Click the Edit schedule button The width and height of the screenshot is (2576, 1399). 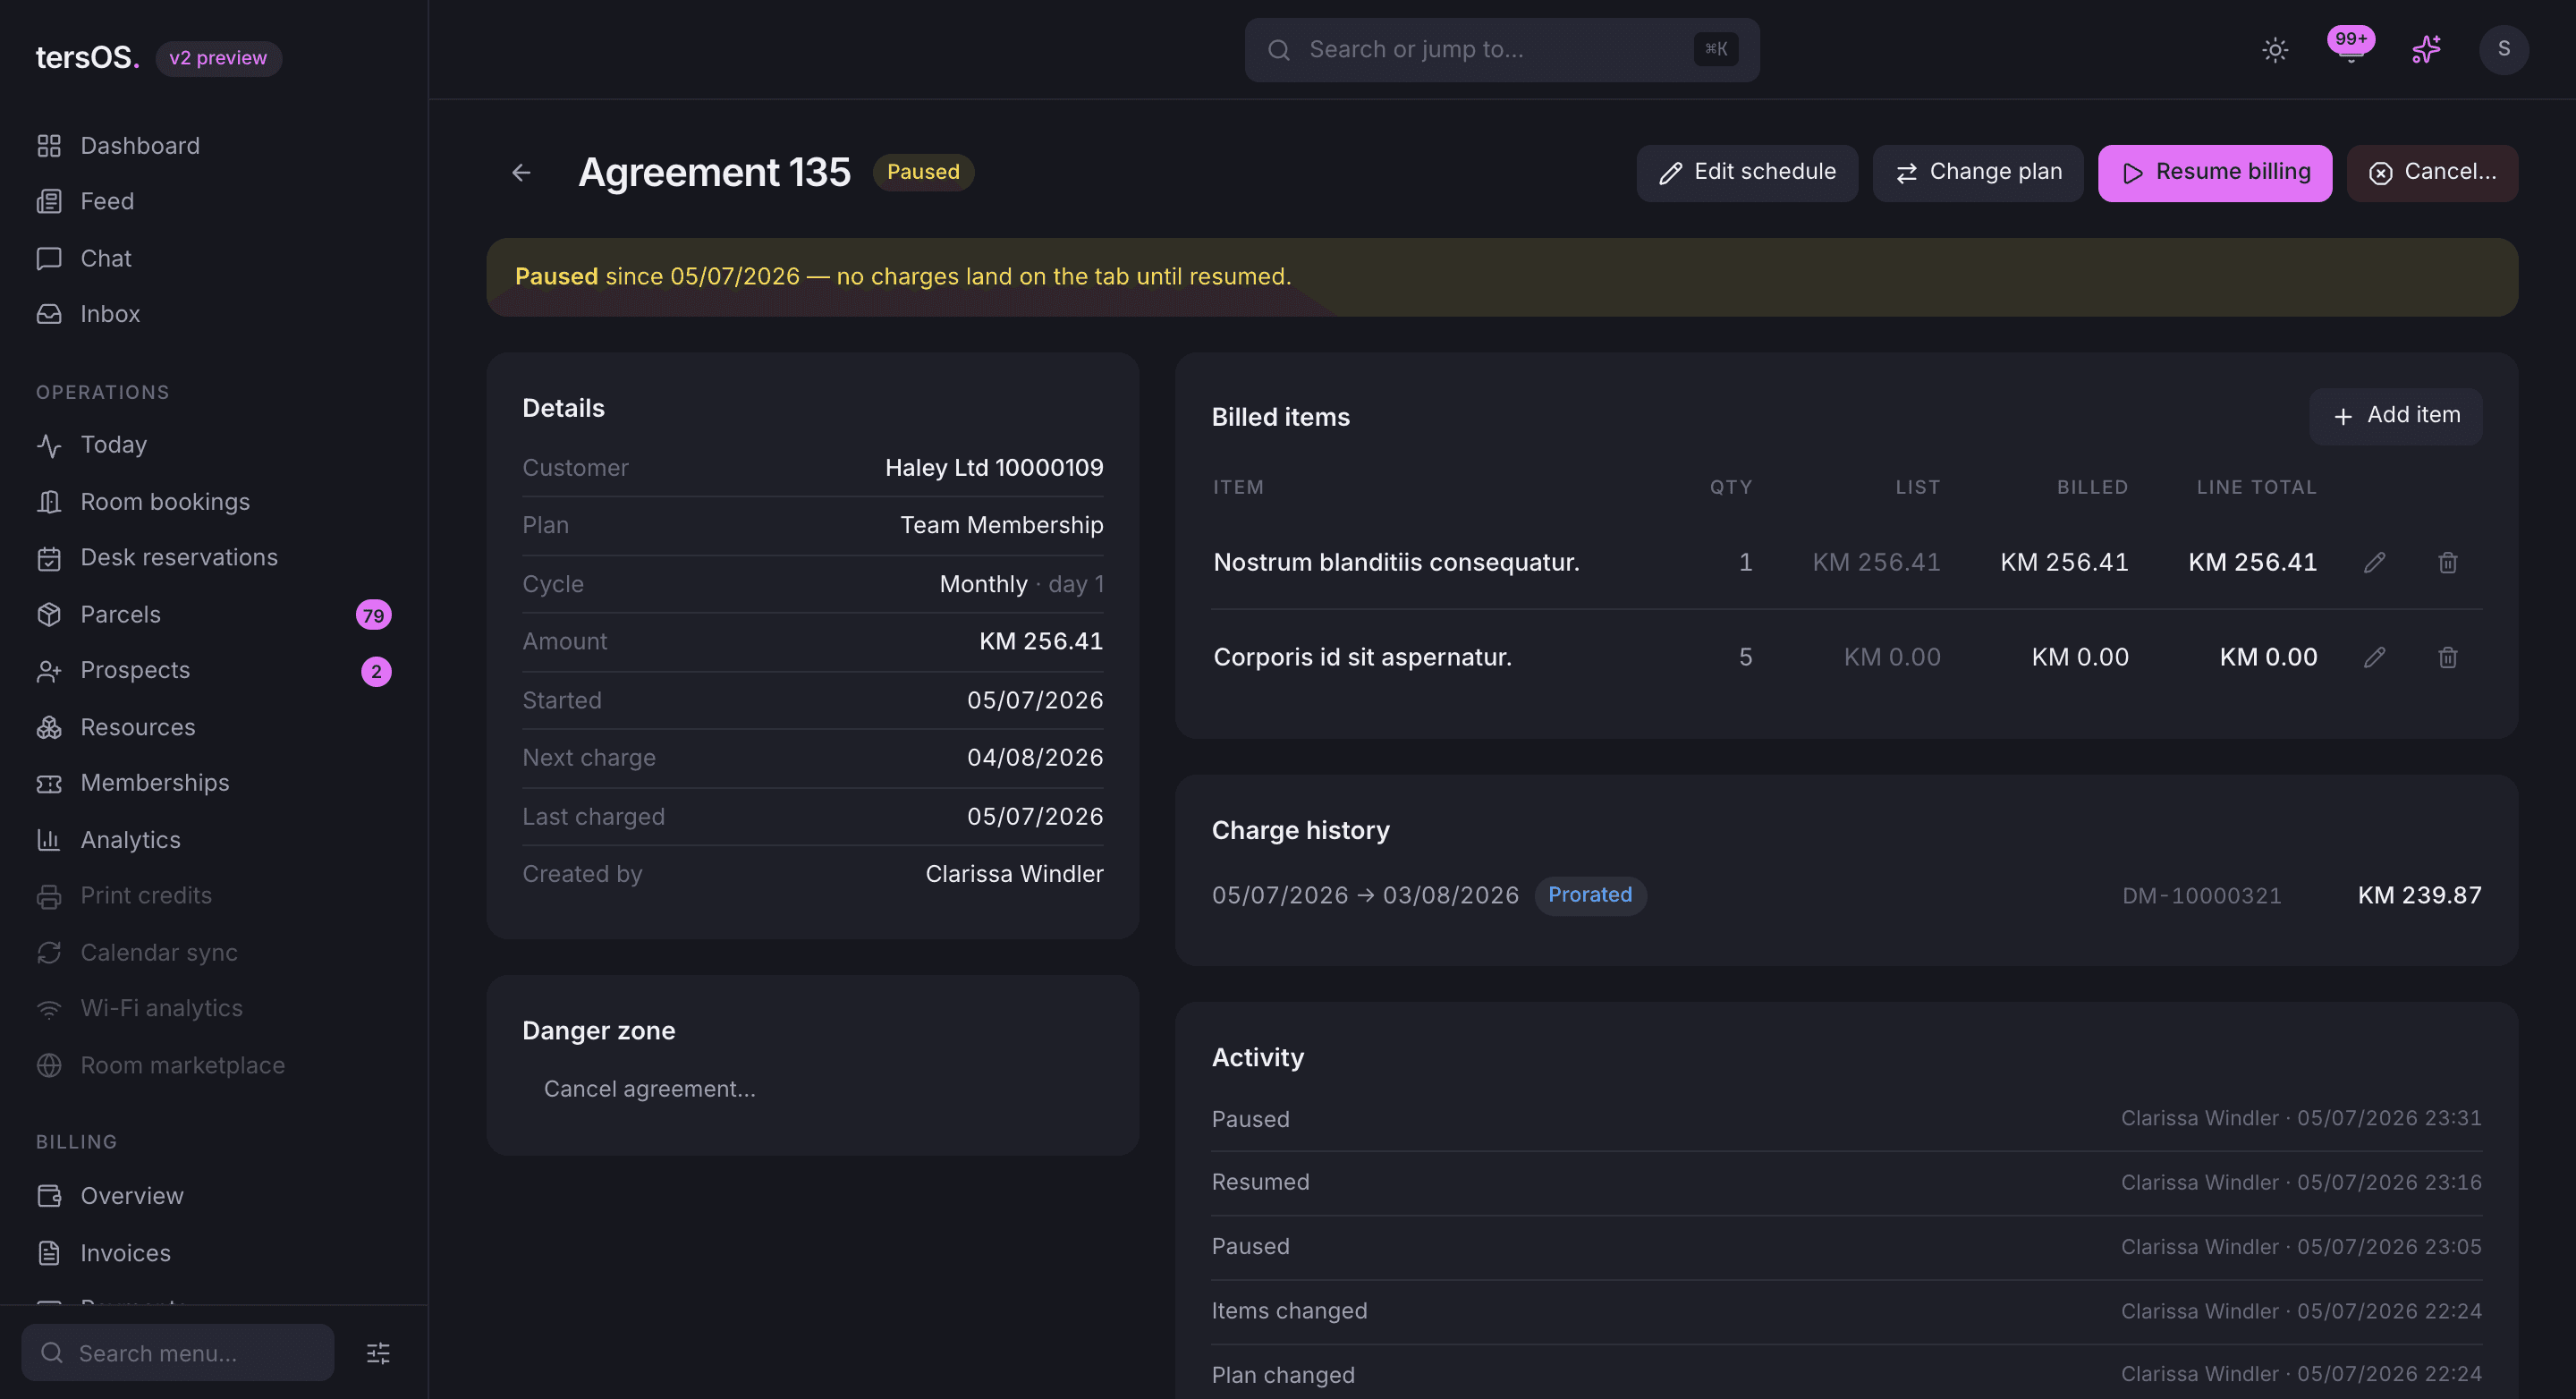pos(1746,173)
